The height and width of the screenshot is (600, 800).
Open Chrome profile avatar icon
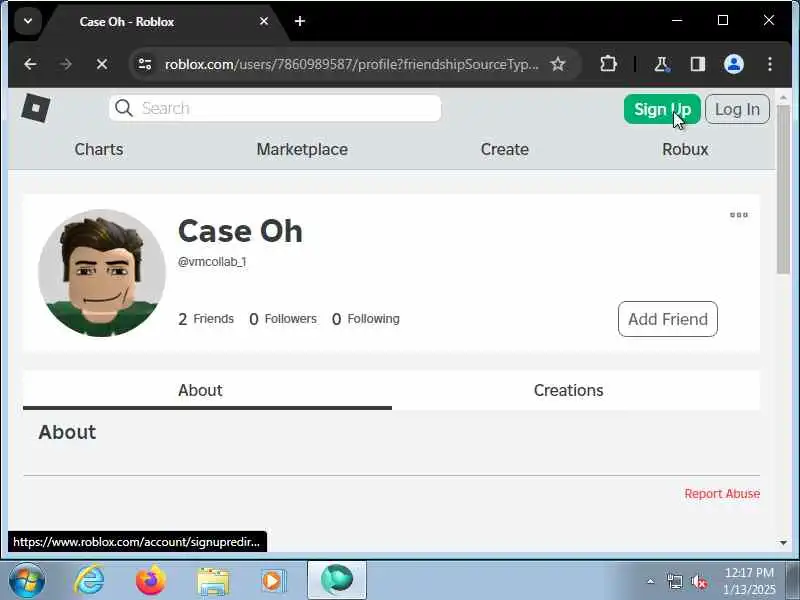click(x=734, y=64)
